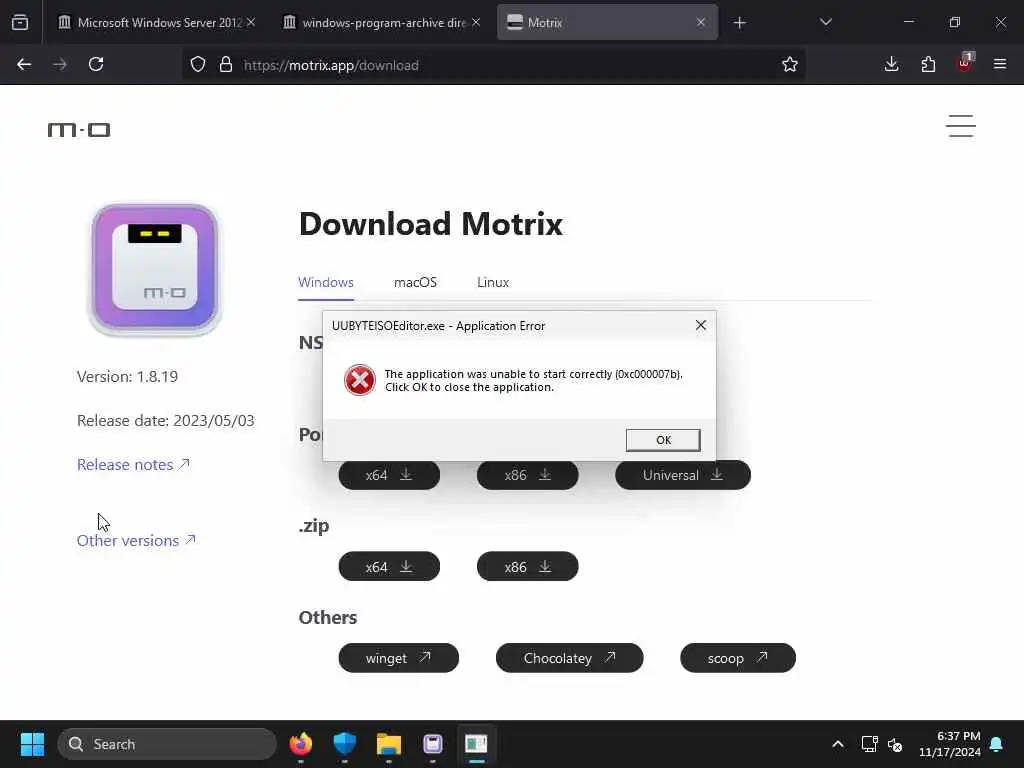Go back to the previous page
The width and height of the screenshot is (1024, 768).
(24, 65)
